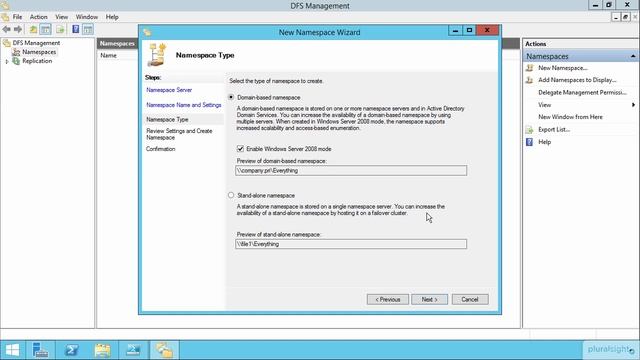Click the Next button
Image resolution: width=640 pixels, height=360 pixels.
429,299
